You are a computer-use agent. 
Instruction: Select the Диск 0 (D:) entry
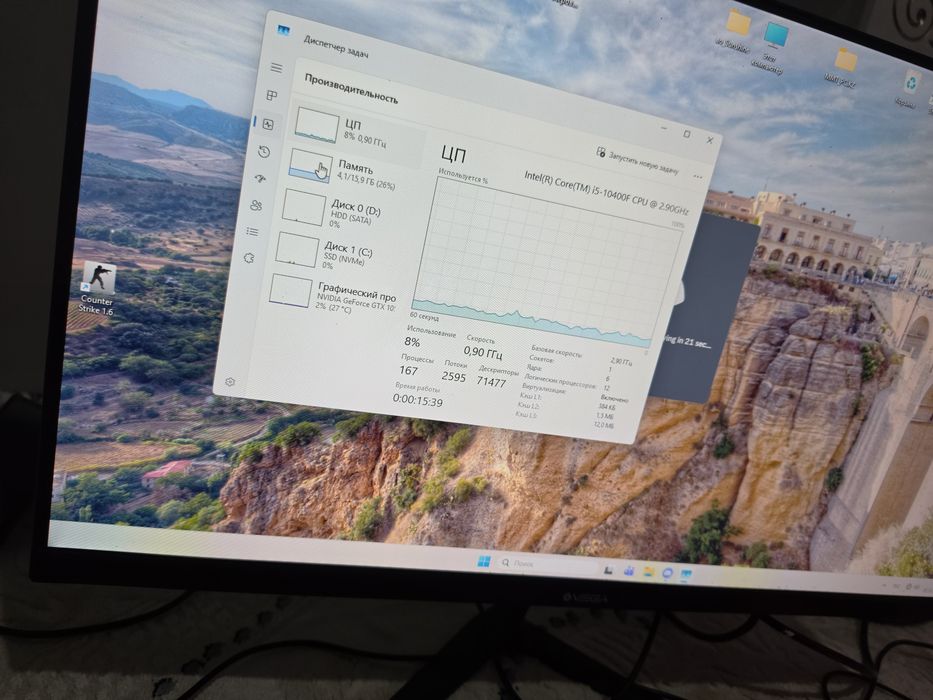(x=347, y=211)
